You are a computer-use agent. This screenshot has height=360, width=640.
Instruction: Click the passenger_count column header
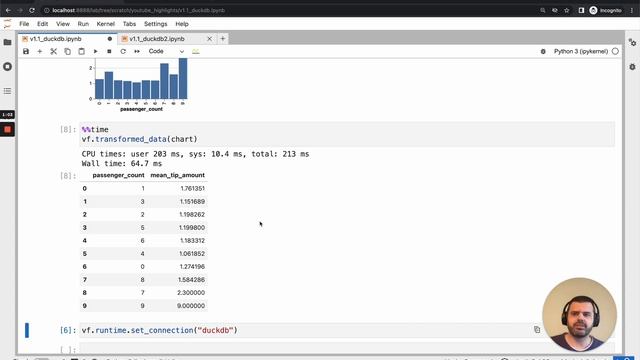[x=118, y=175]
